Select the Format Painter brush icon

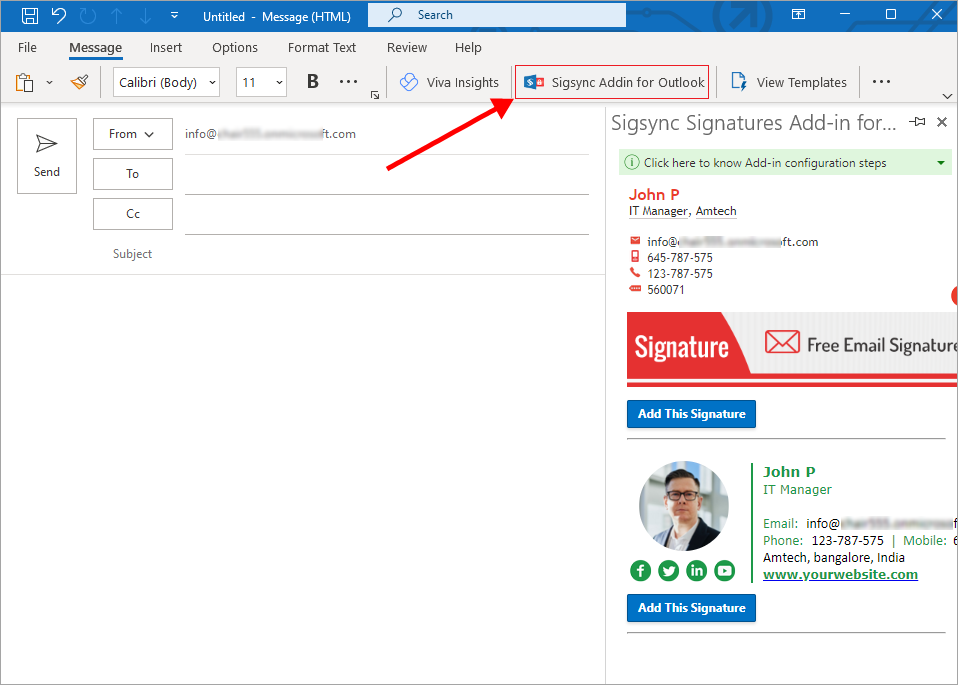tap(79, 82)
